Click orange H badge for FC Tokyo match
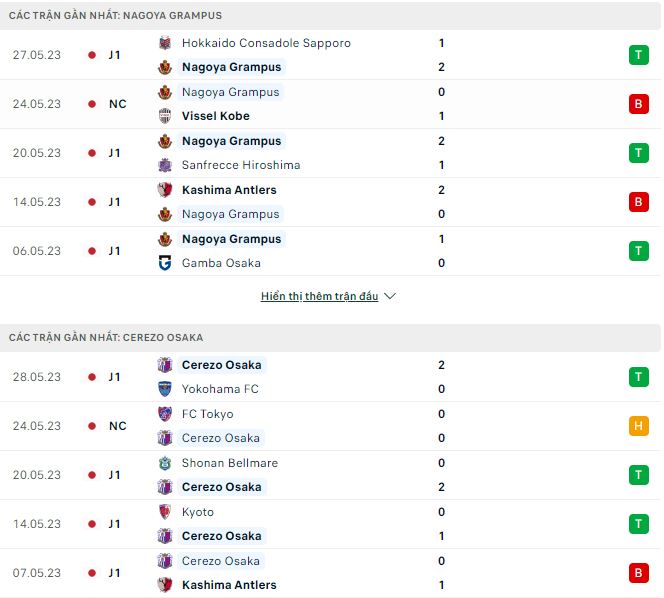Viewport: 664px width, 598px height. click(638, 426)
